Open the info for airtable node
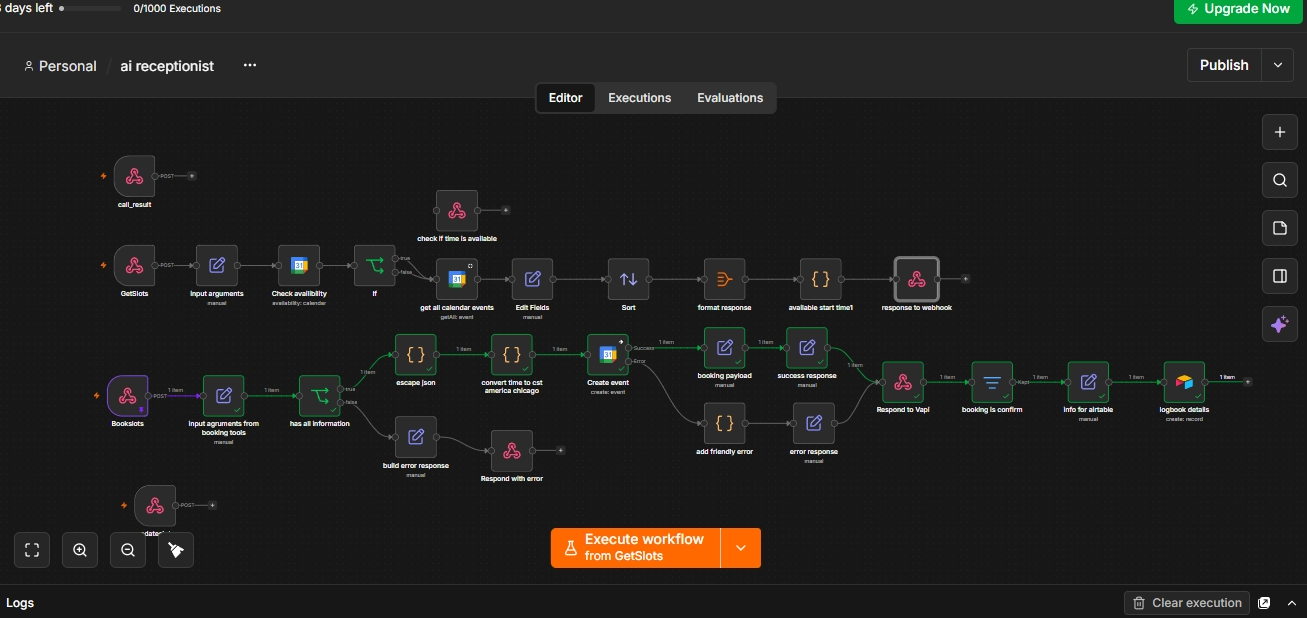The height and width of the screenshot is (618, 1307). 1088,382
